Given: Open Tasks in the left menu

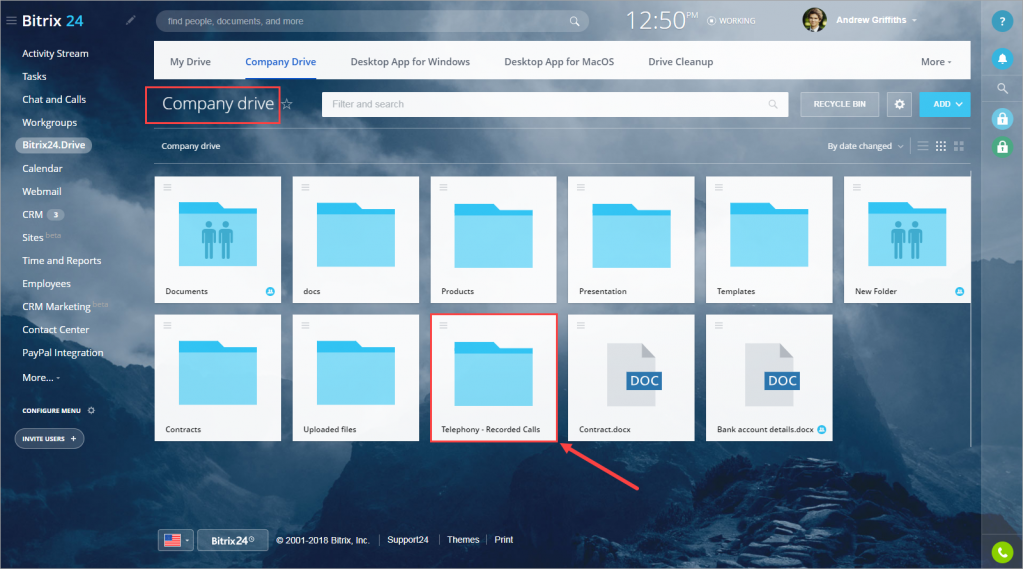Looking at the screenshot, I should pos(34,76).
